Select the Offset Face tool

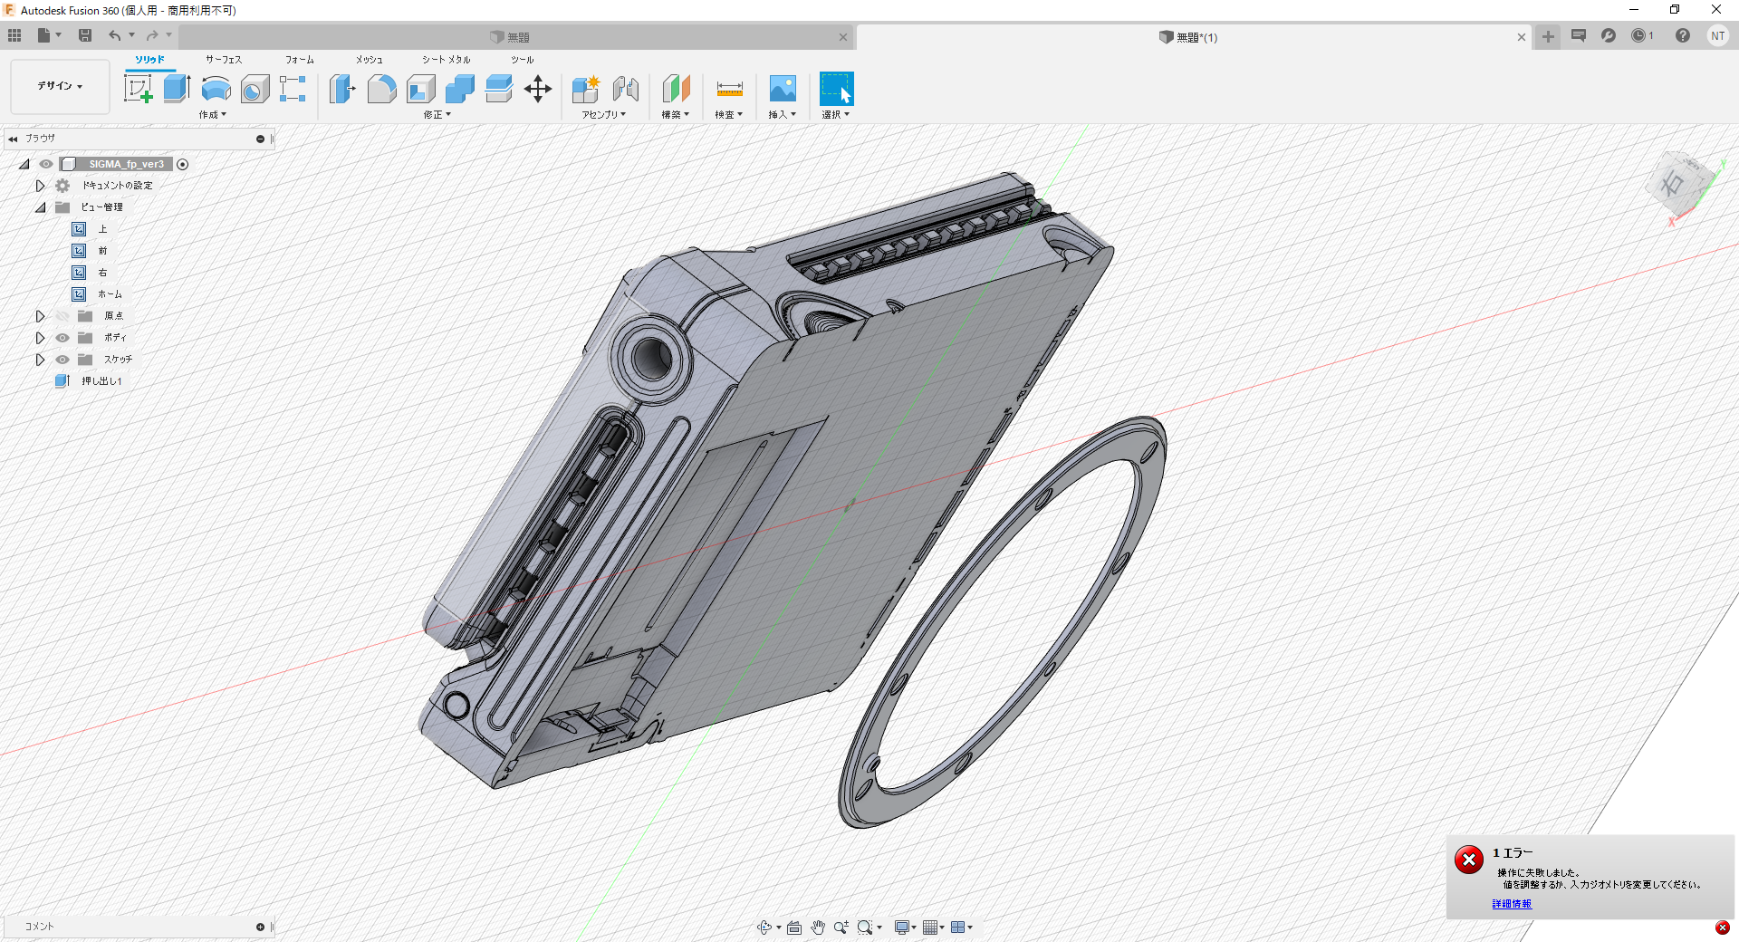click(x=499, y=89)
